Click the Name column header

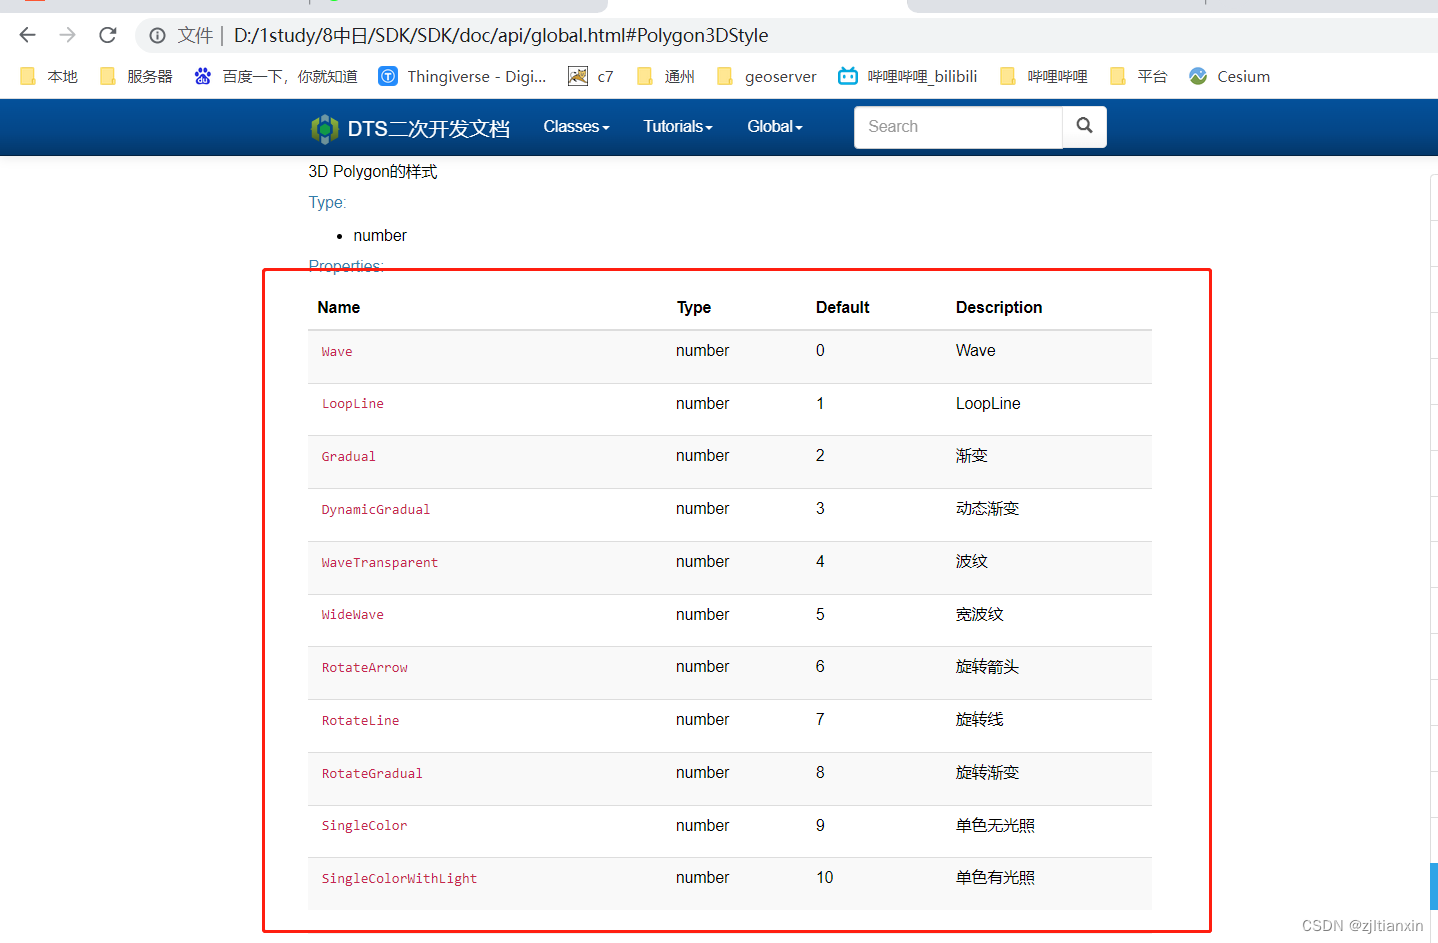click(x=339, y=307)
